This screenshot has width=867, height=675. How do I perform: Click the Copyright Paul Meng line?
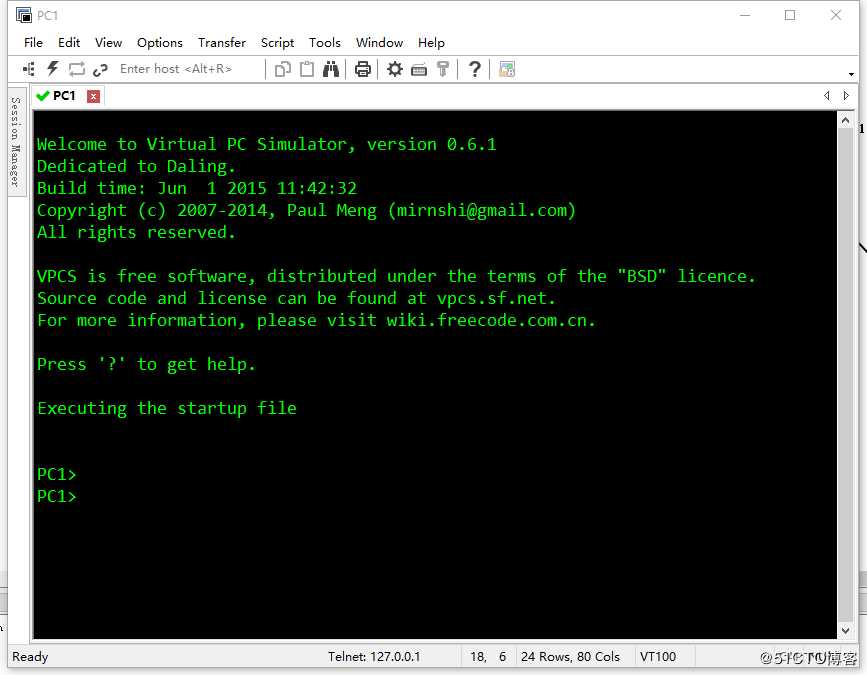click(306, 211)
